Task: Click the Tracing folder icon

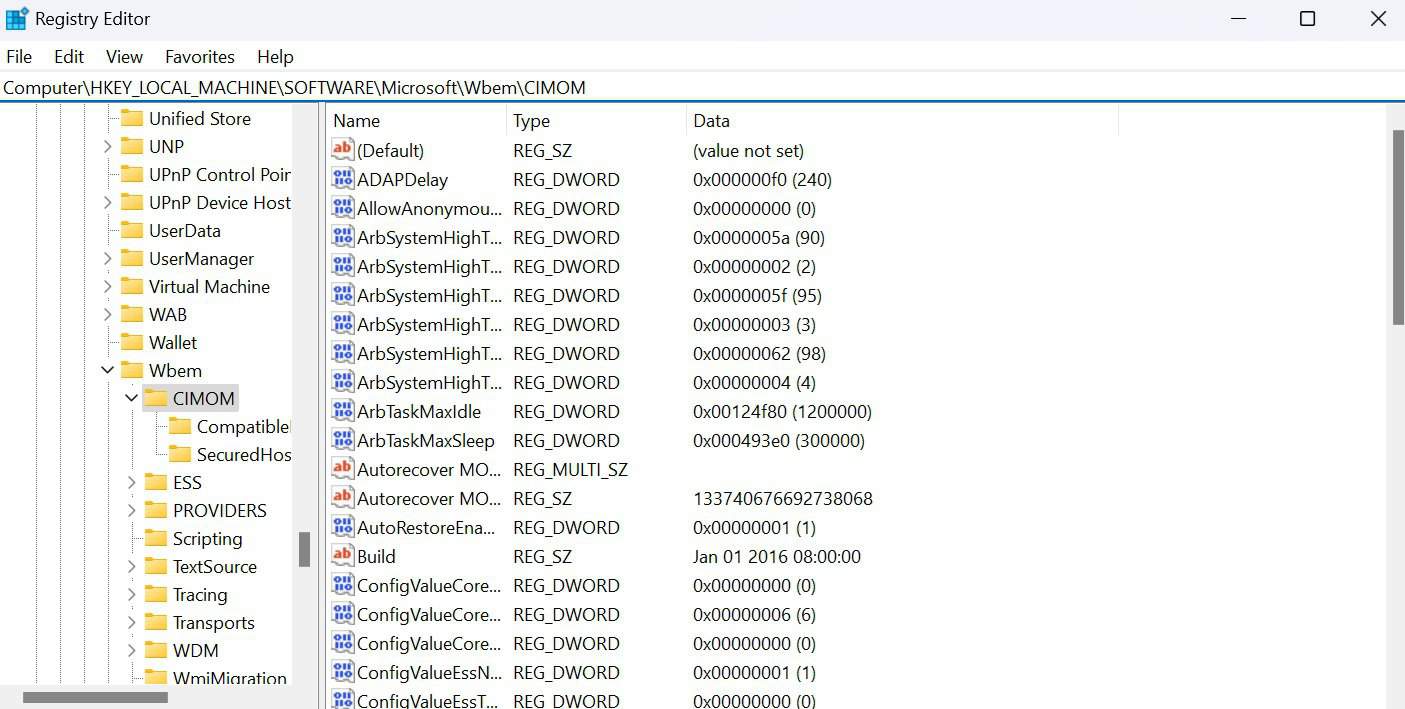Action: tap(156, 594)
